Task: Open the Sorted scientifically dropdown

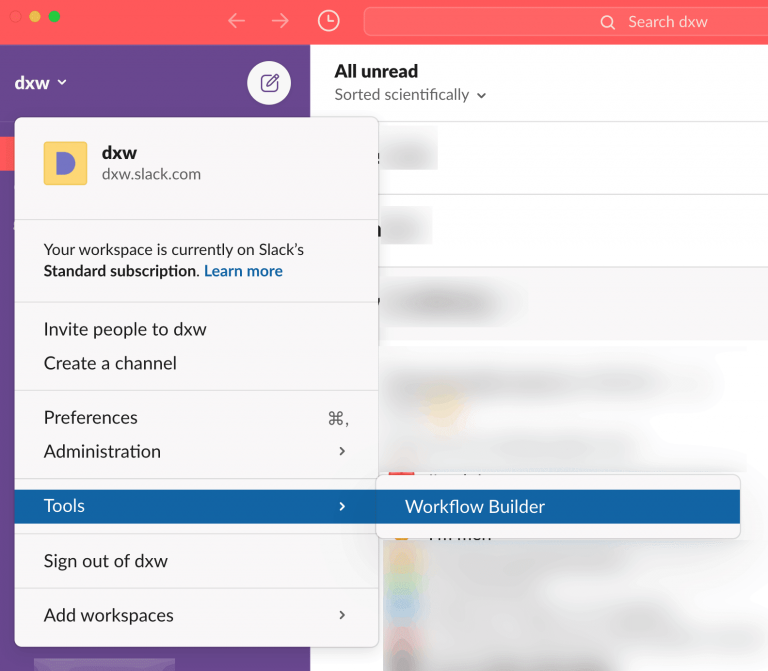Action: click(410, 95)
